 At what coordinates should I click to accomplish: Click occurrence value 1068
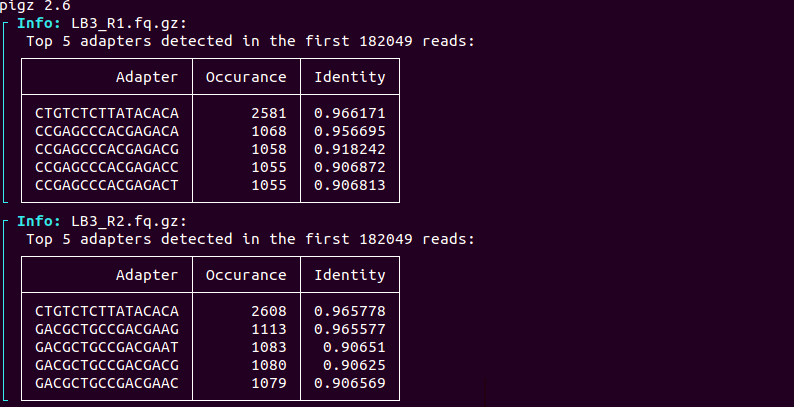[269, 131]
